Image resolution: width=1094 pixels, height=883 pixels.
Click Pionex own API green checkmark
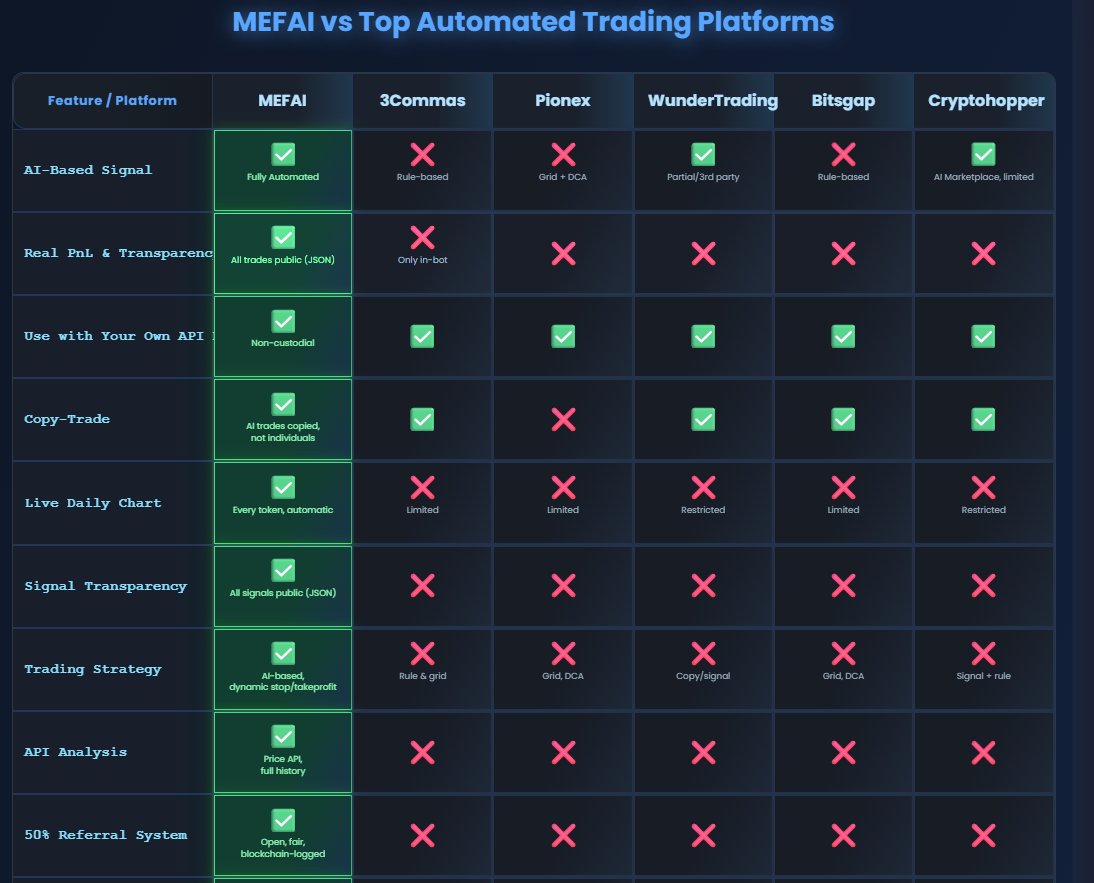tap(563, 336)
